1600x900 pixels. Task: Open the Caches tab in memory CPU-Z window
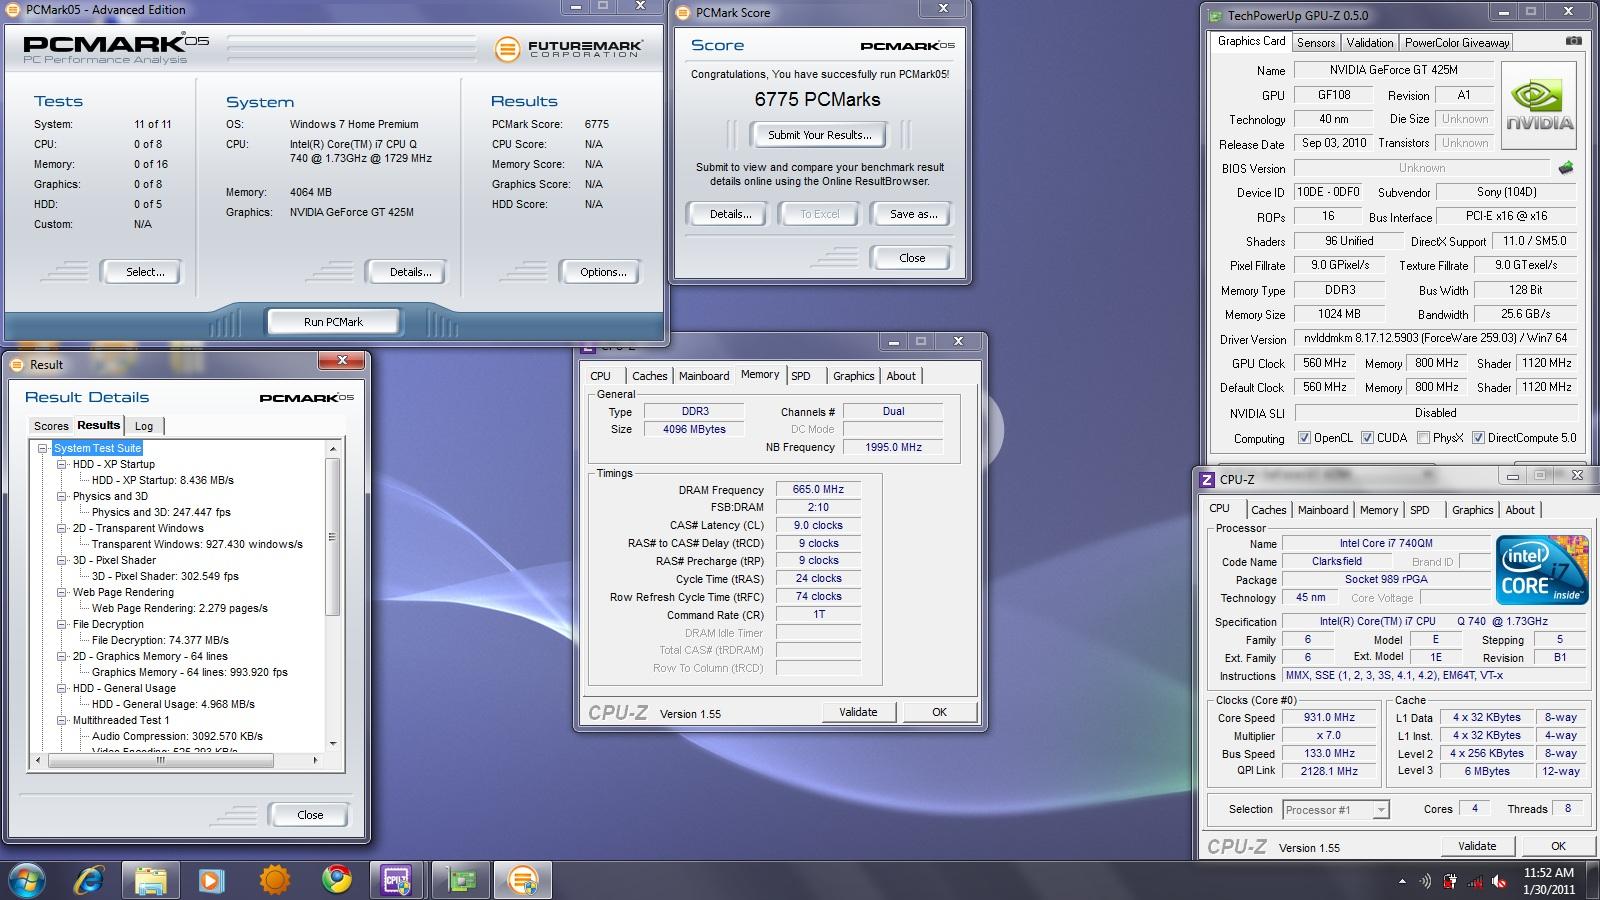click(x=649, y=376)
